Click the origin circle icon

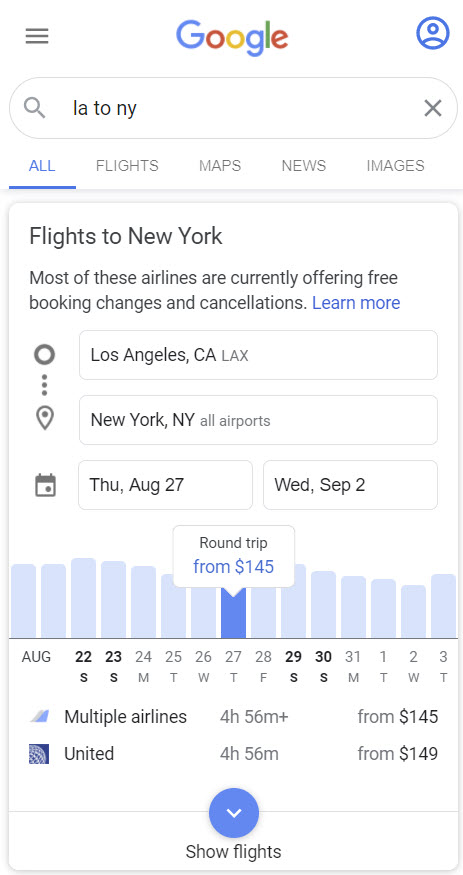45,354
